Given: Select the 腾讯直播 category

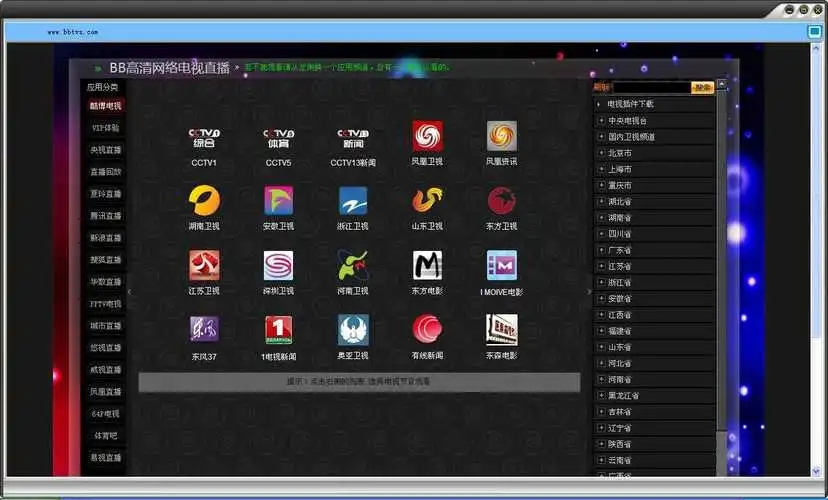Looking at the screenshot, I should point(106,215).
